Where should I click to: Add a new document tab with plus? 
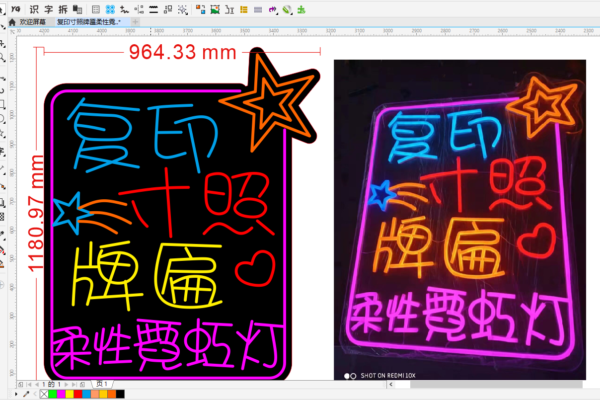click(x=135, y=22)
